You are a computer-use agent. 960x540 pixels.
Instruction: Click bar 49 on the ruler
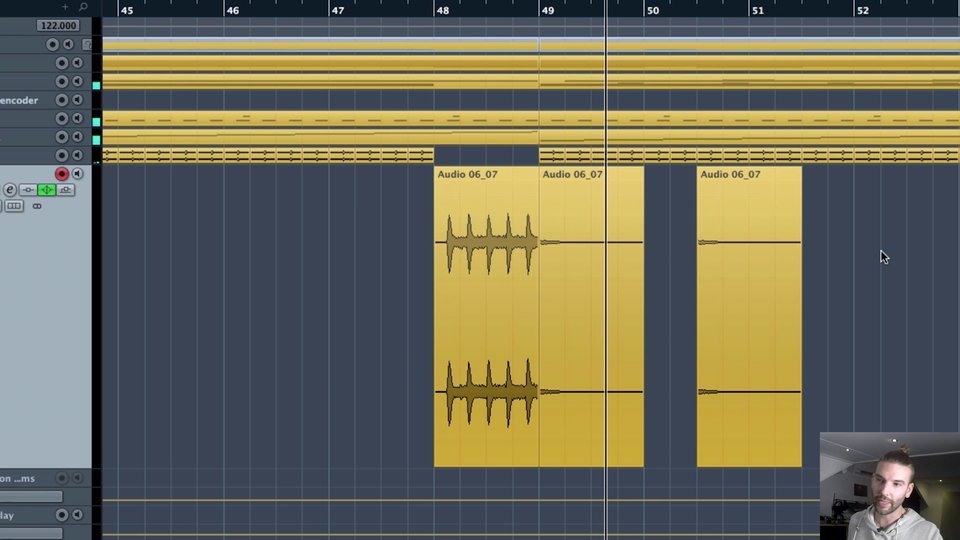click(548, 10)
